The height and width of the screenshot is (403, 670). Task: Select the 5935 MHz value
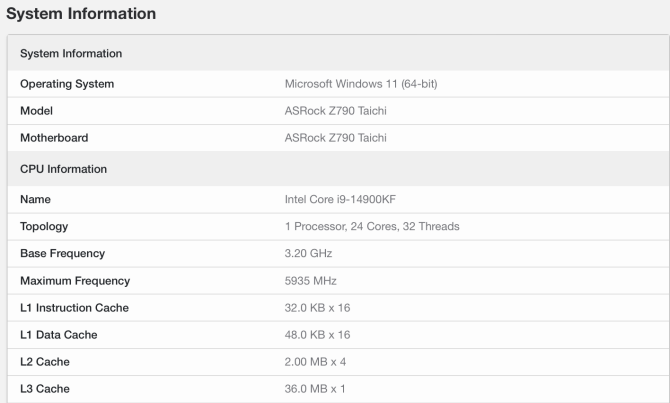pyautogui.click(x=311, y=281)
